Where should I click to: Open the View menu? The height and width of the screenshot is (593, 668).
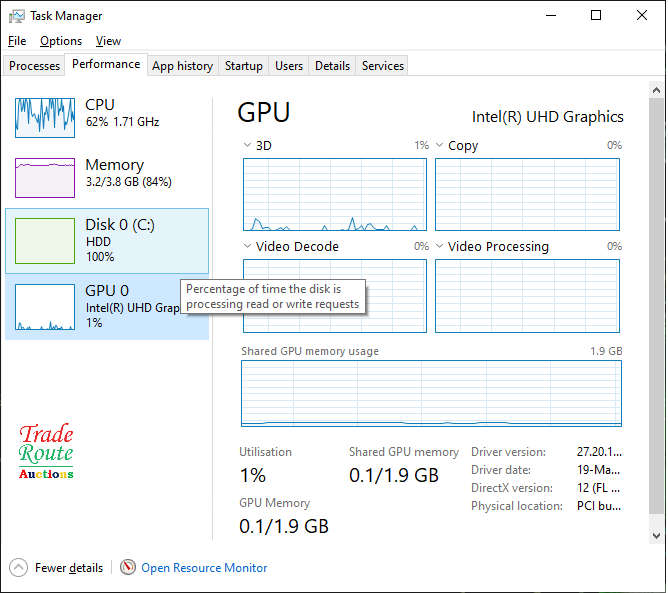pyautogui.click(x=108, y=41)
